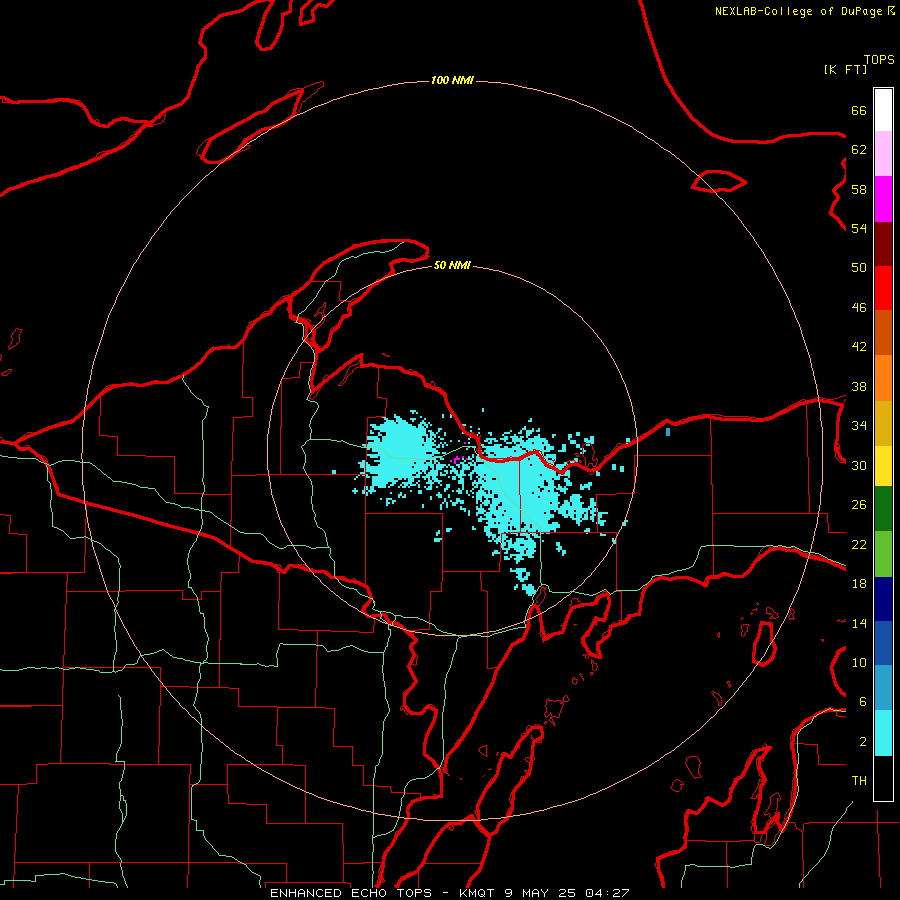Click the "38" legend value
Screen dimensions: 900x900
pyautogui.click(x=859, y=386)
